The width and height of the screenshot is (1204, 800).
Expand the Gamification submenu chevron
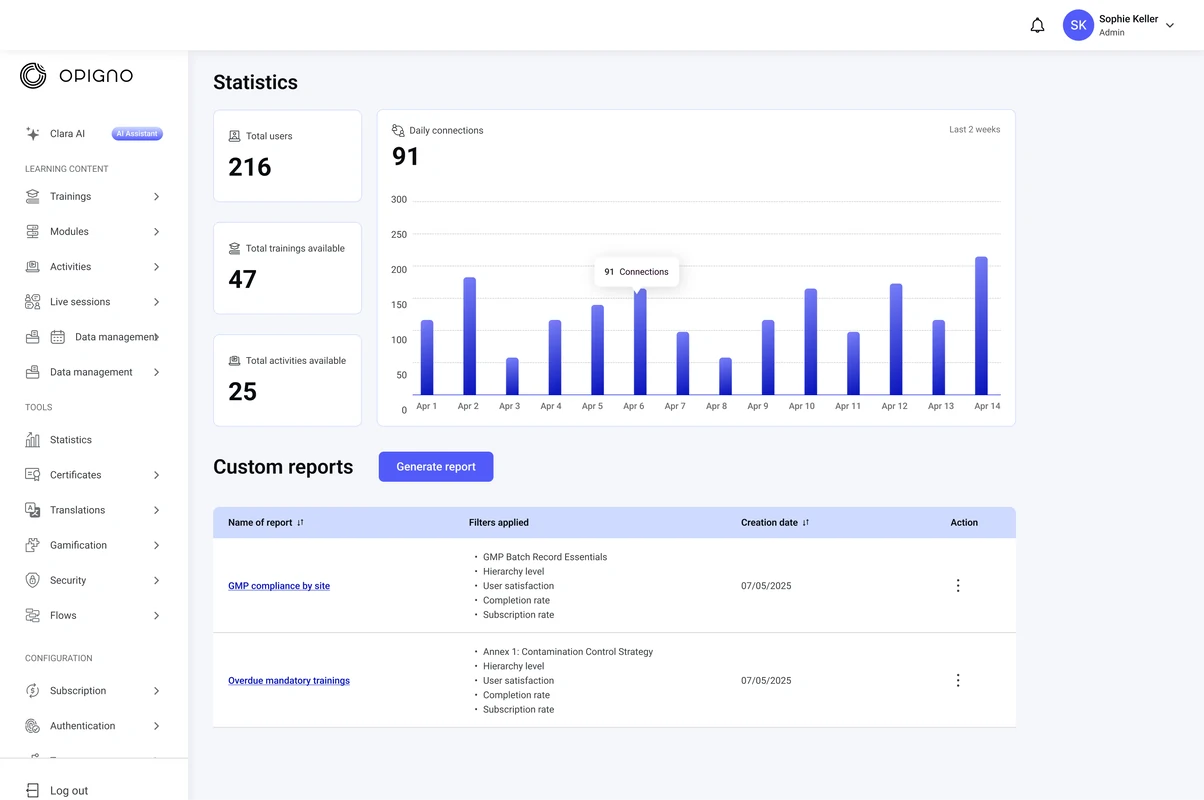[156, 545]
